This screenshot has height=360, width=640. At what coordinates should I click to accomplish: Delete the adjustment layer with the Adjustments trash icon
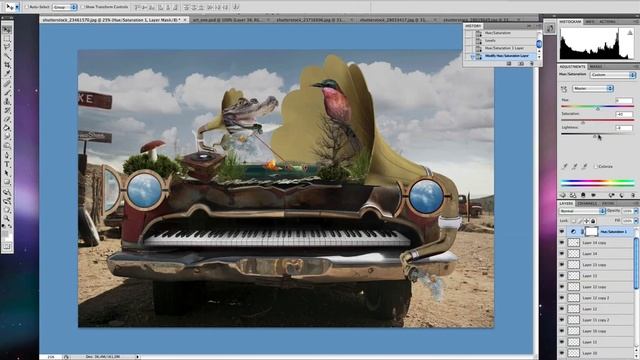tap(633, 195)
